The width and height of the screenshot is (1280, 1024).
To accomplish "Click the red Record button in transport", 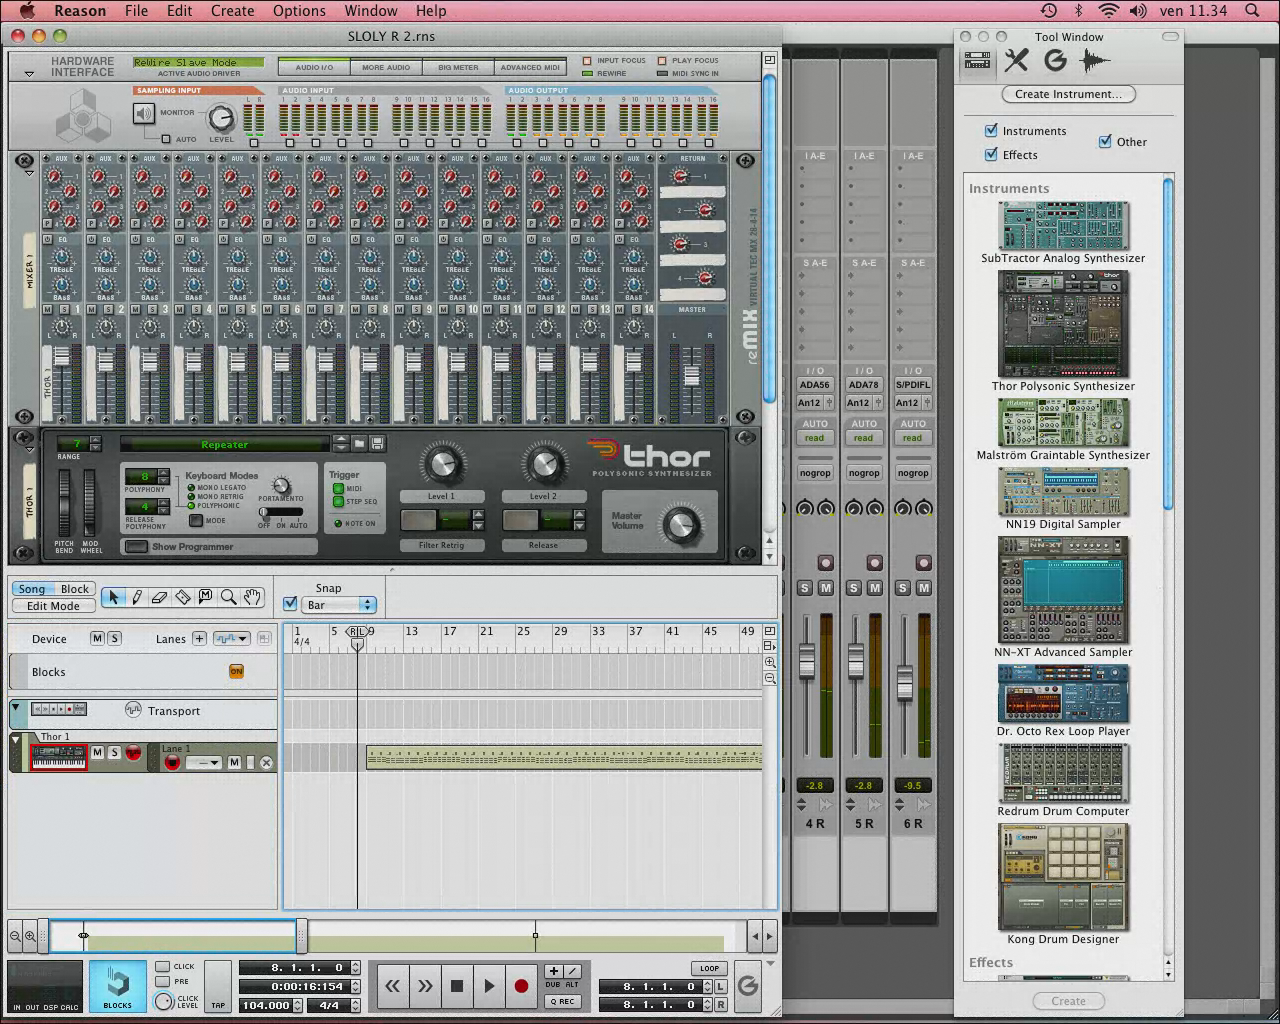I will coord(521,986).
